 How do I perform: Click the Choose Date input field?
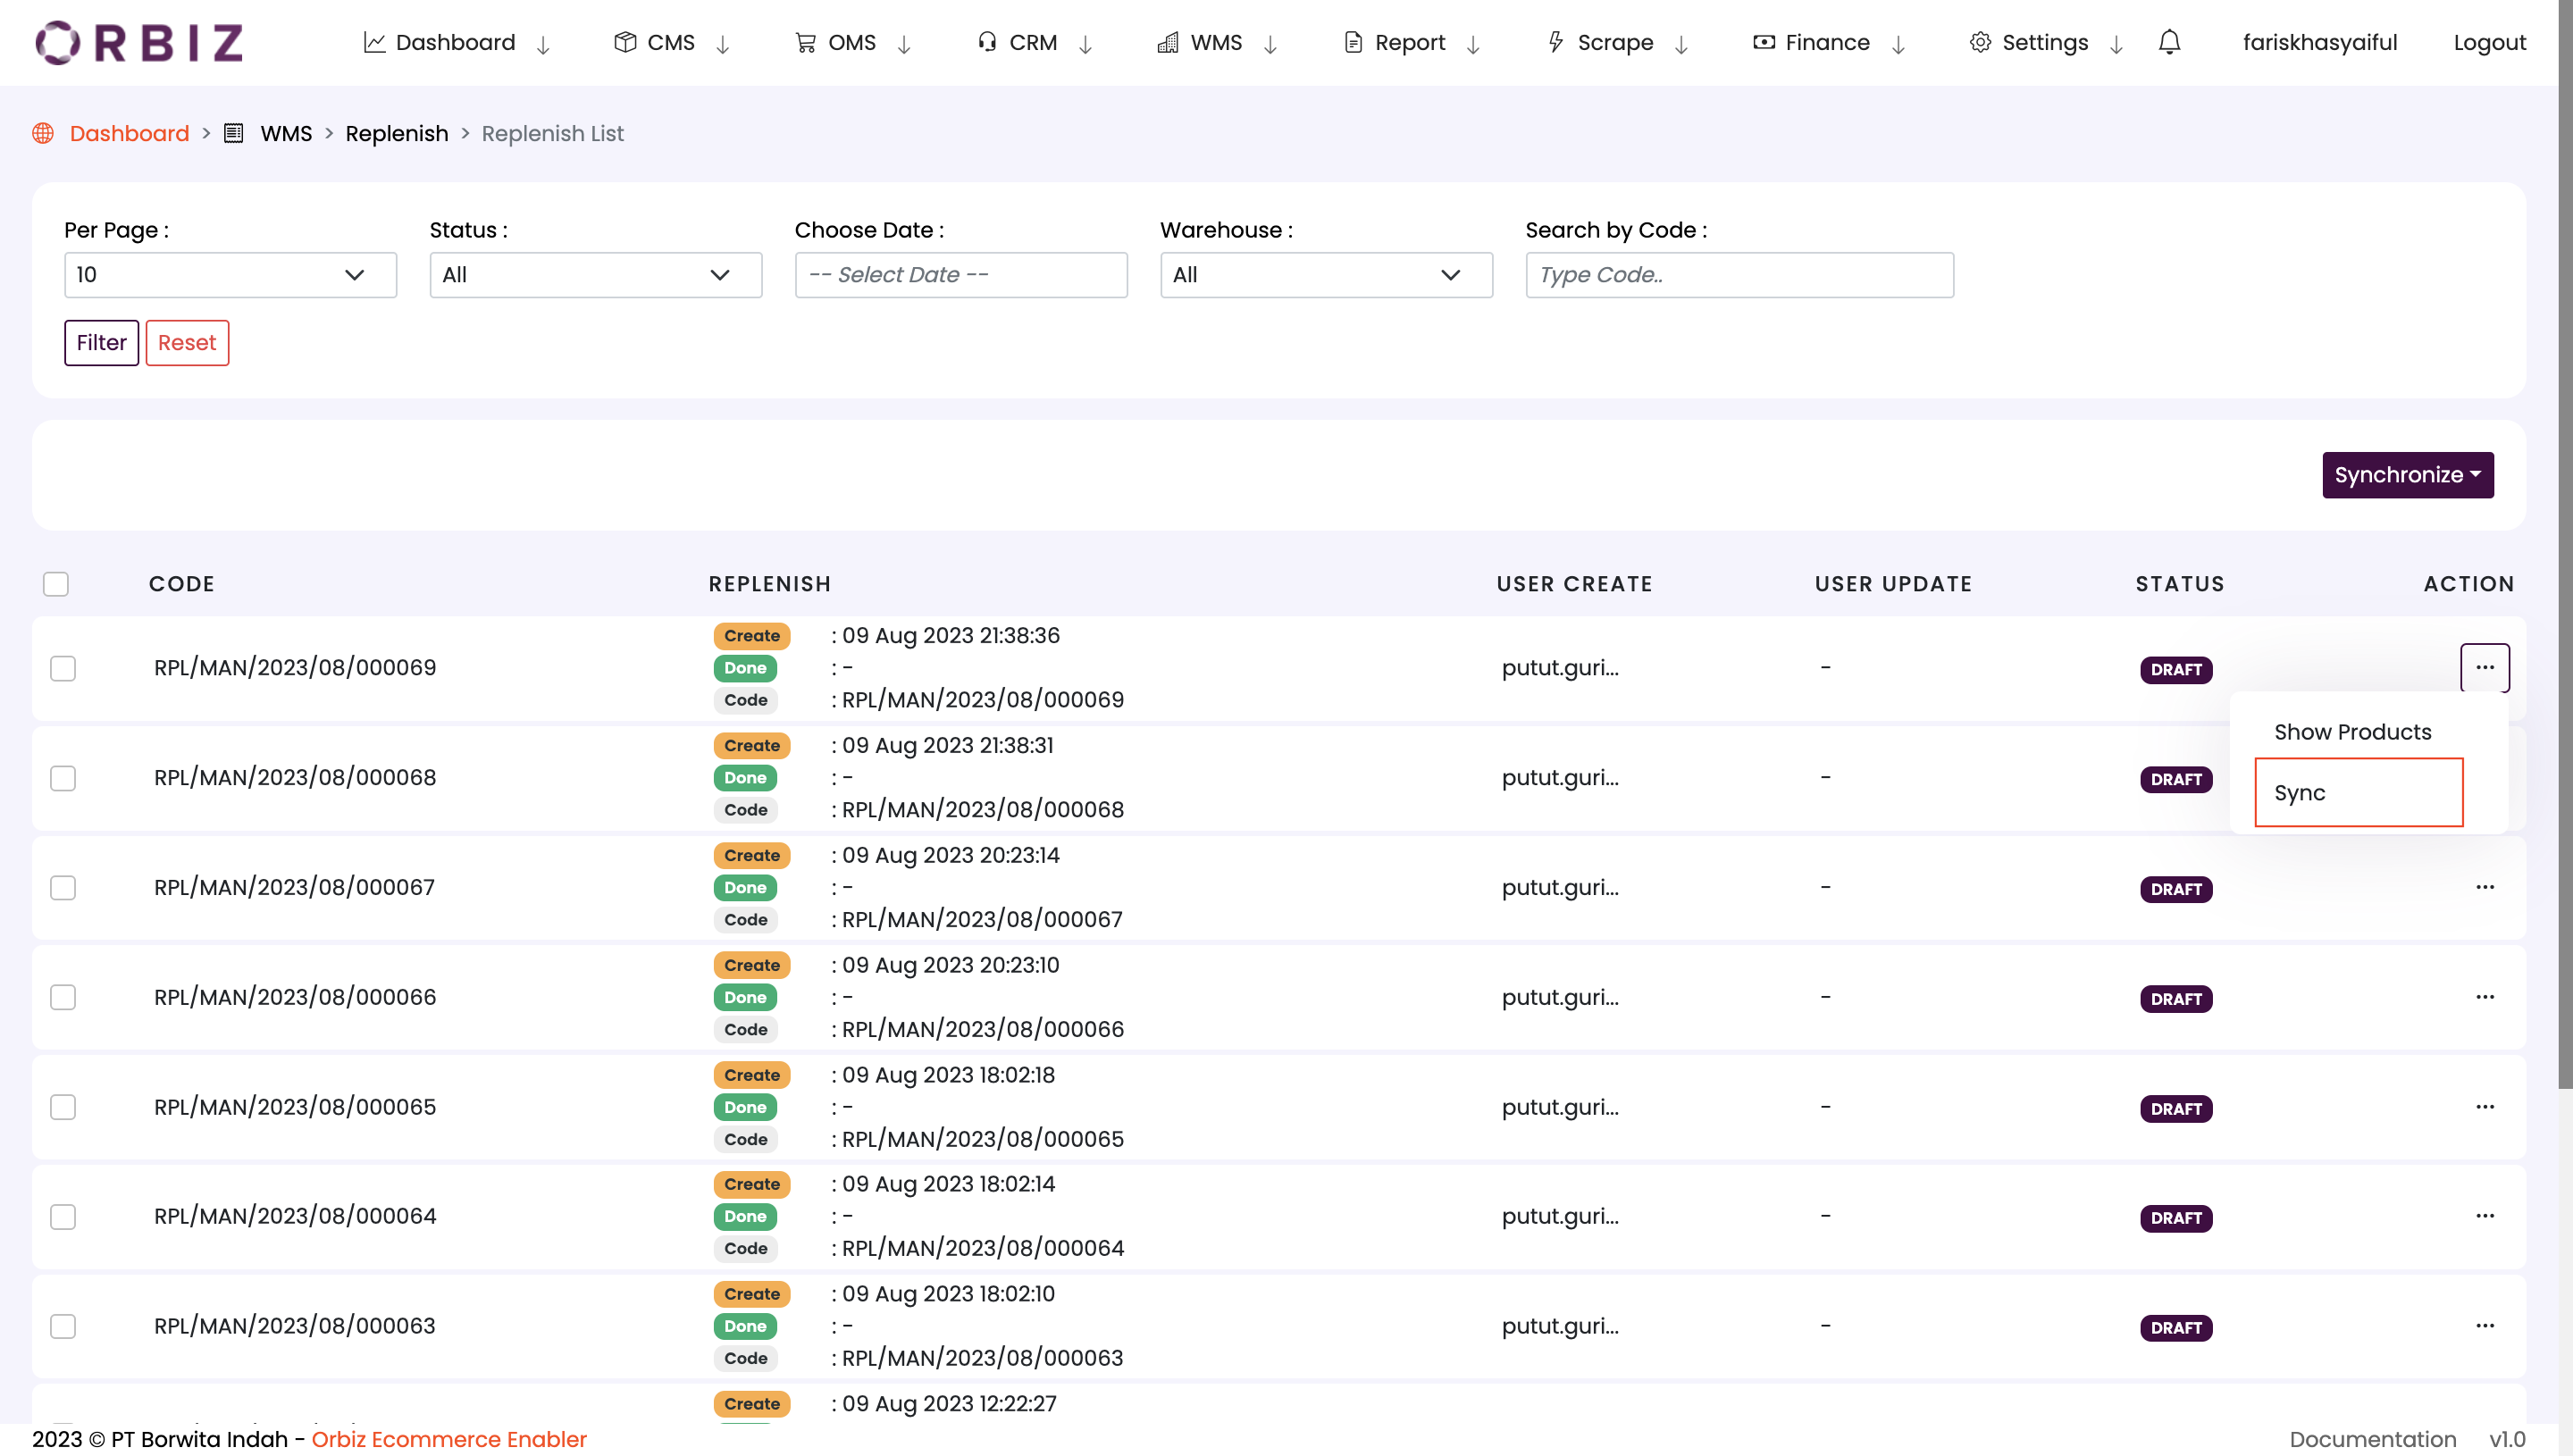click(961, 275)
